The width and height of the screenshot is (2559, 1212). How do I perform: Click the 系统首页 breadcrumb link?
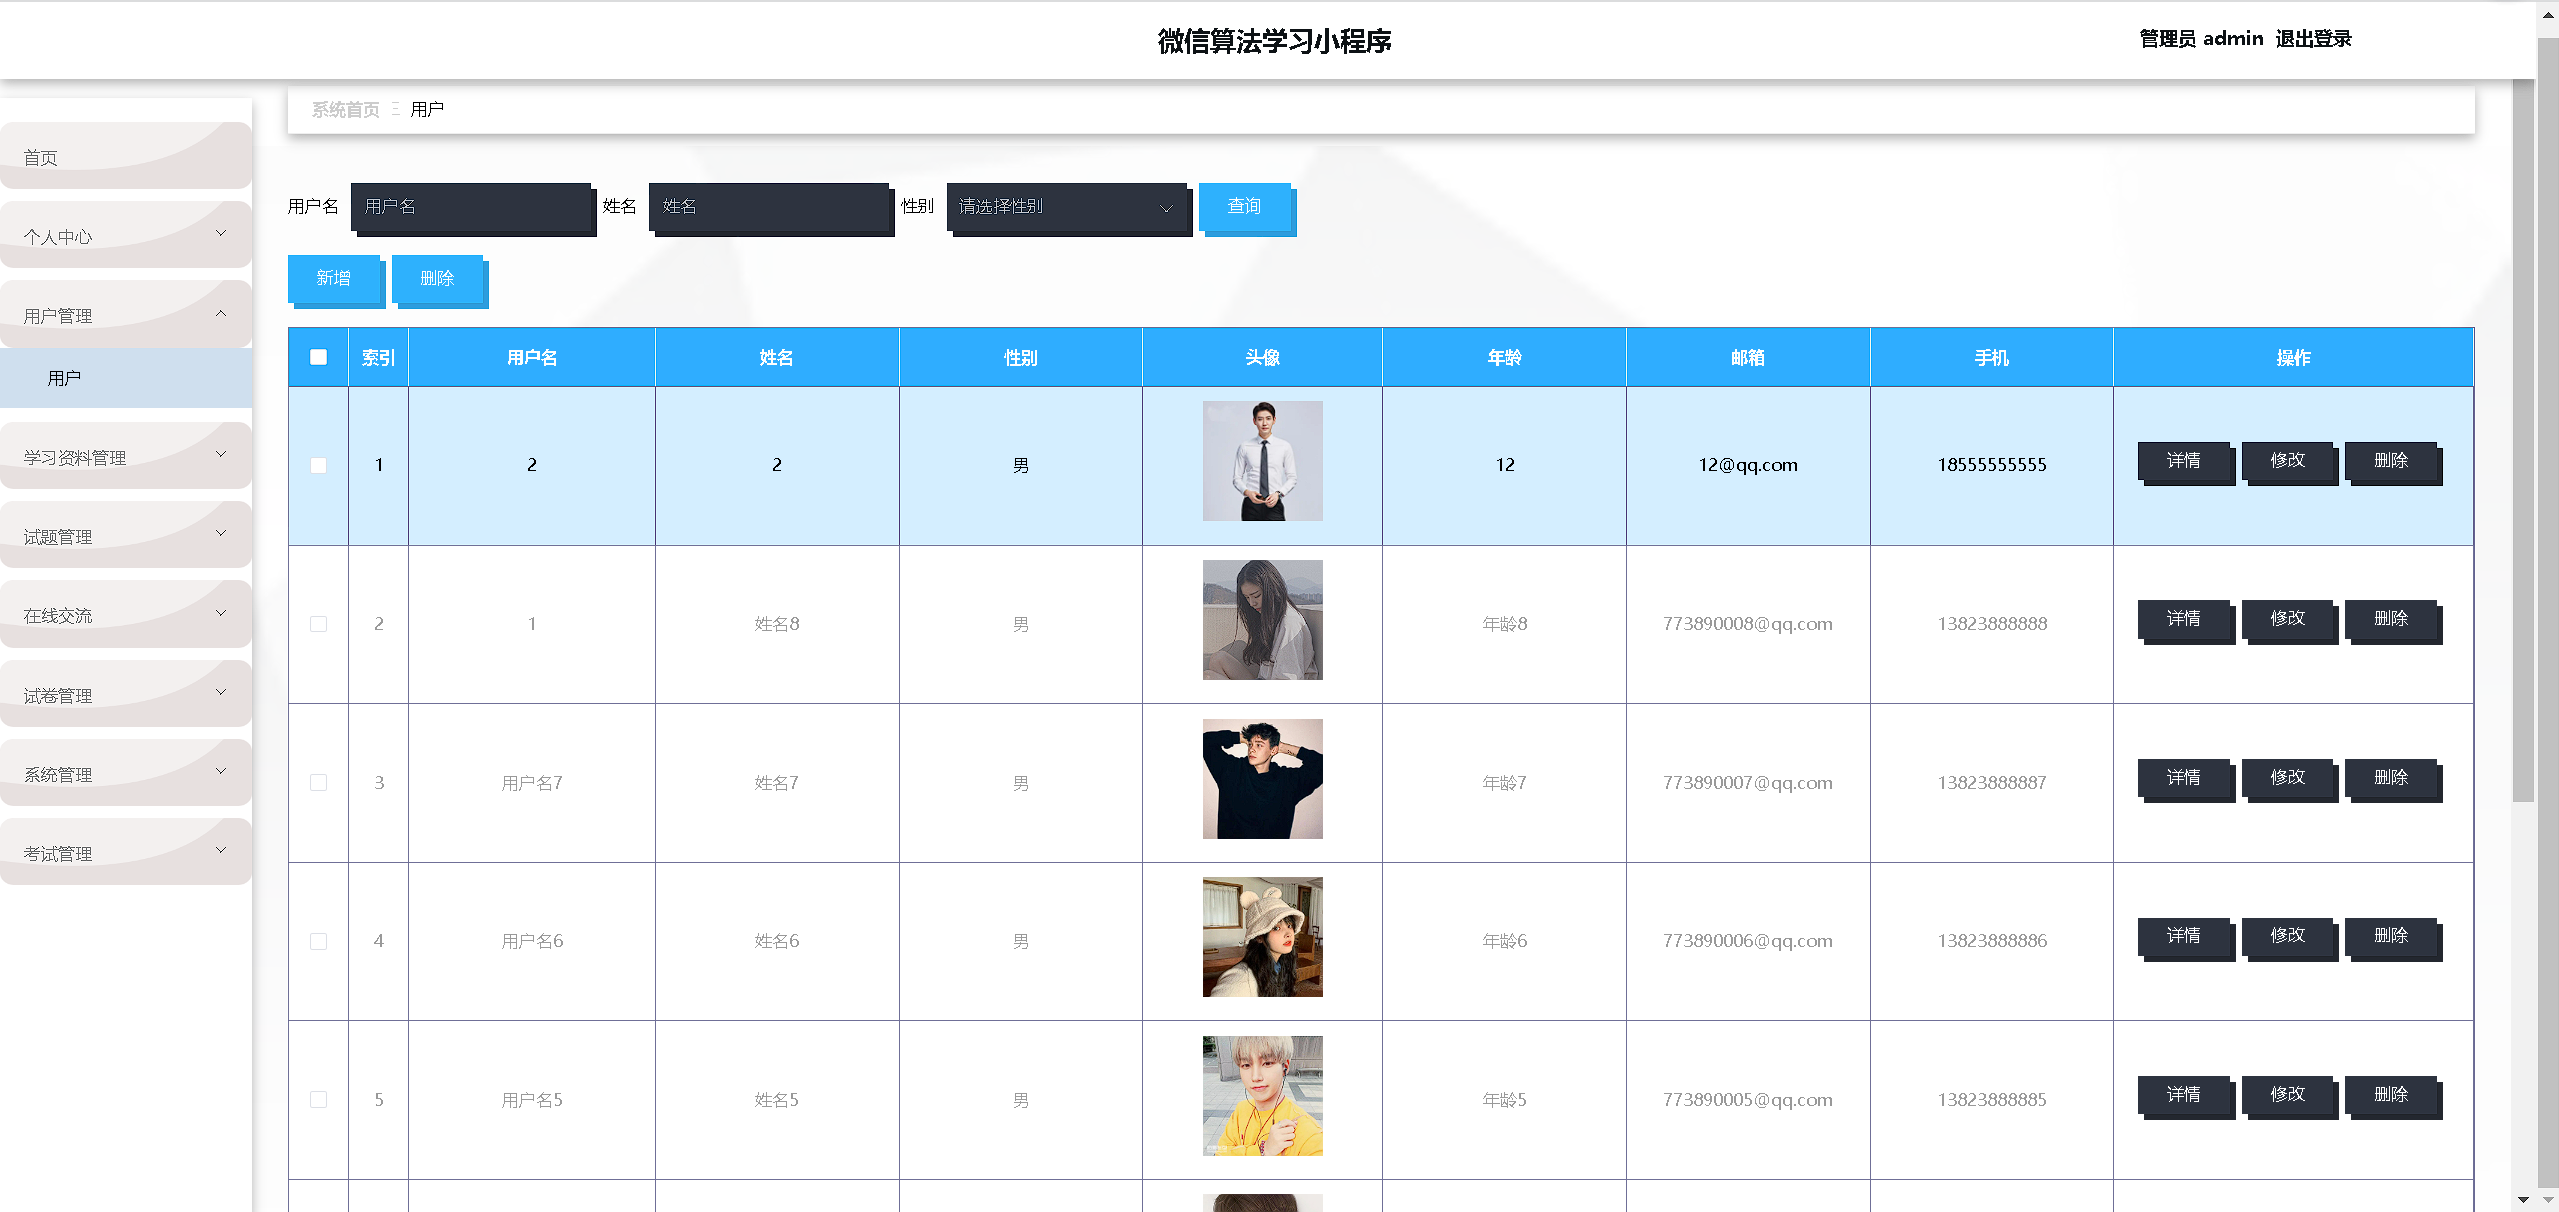click(345, 110)
